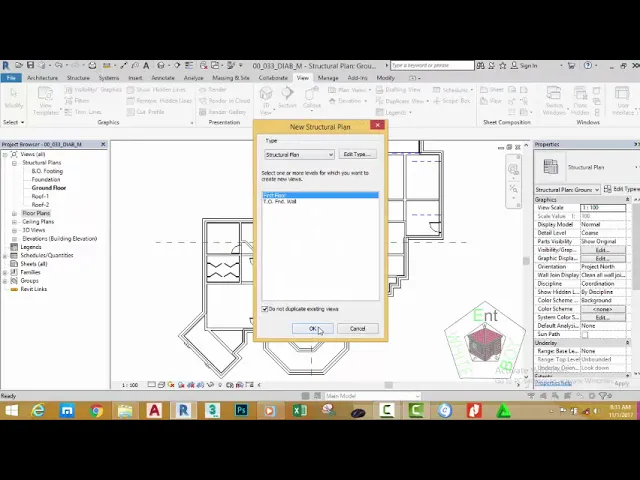Viewport: 640px width, 480px height.
Task: Select T.O. Fnd. Wall level in the list
Action: coord(320,202)
